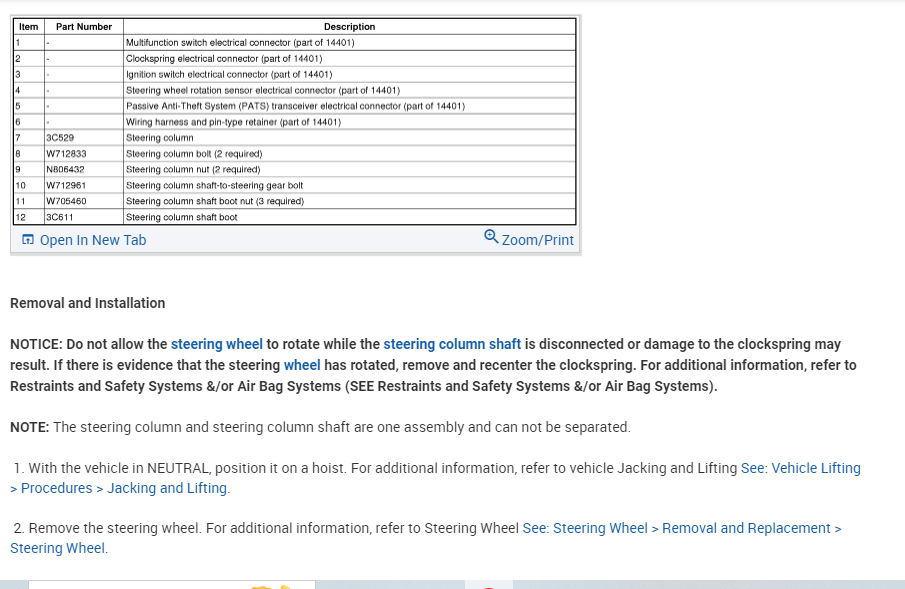Select part number W712961 cell
This screenshot has width=905, height=589.
(x=84, y=185)
